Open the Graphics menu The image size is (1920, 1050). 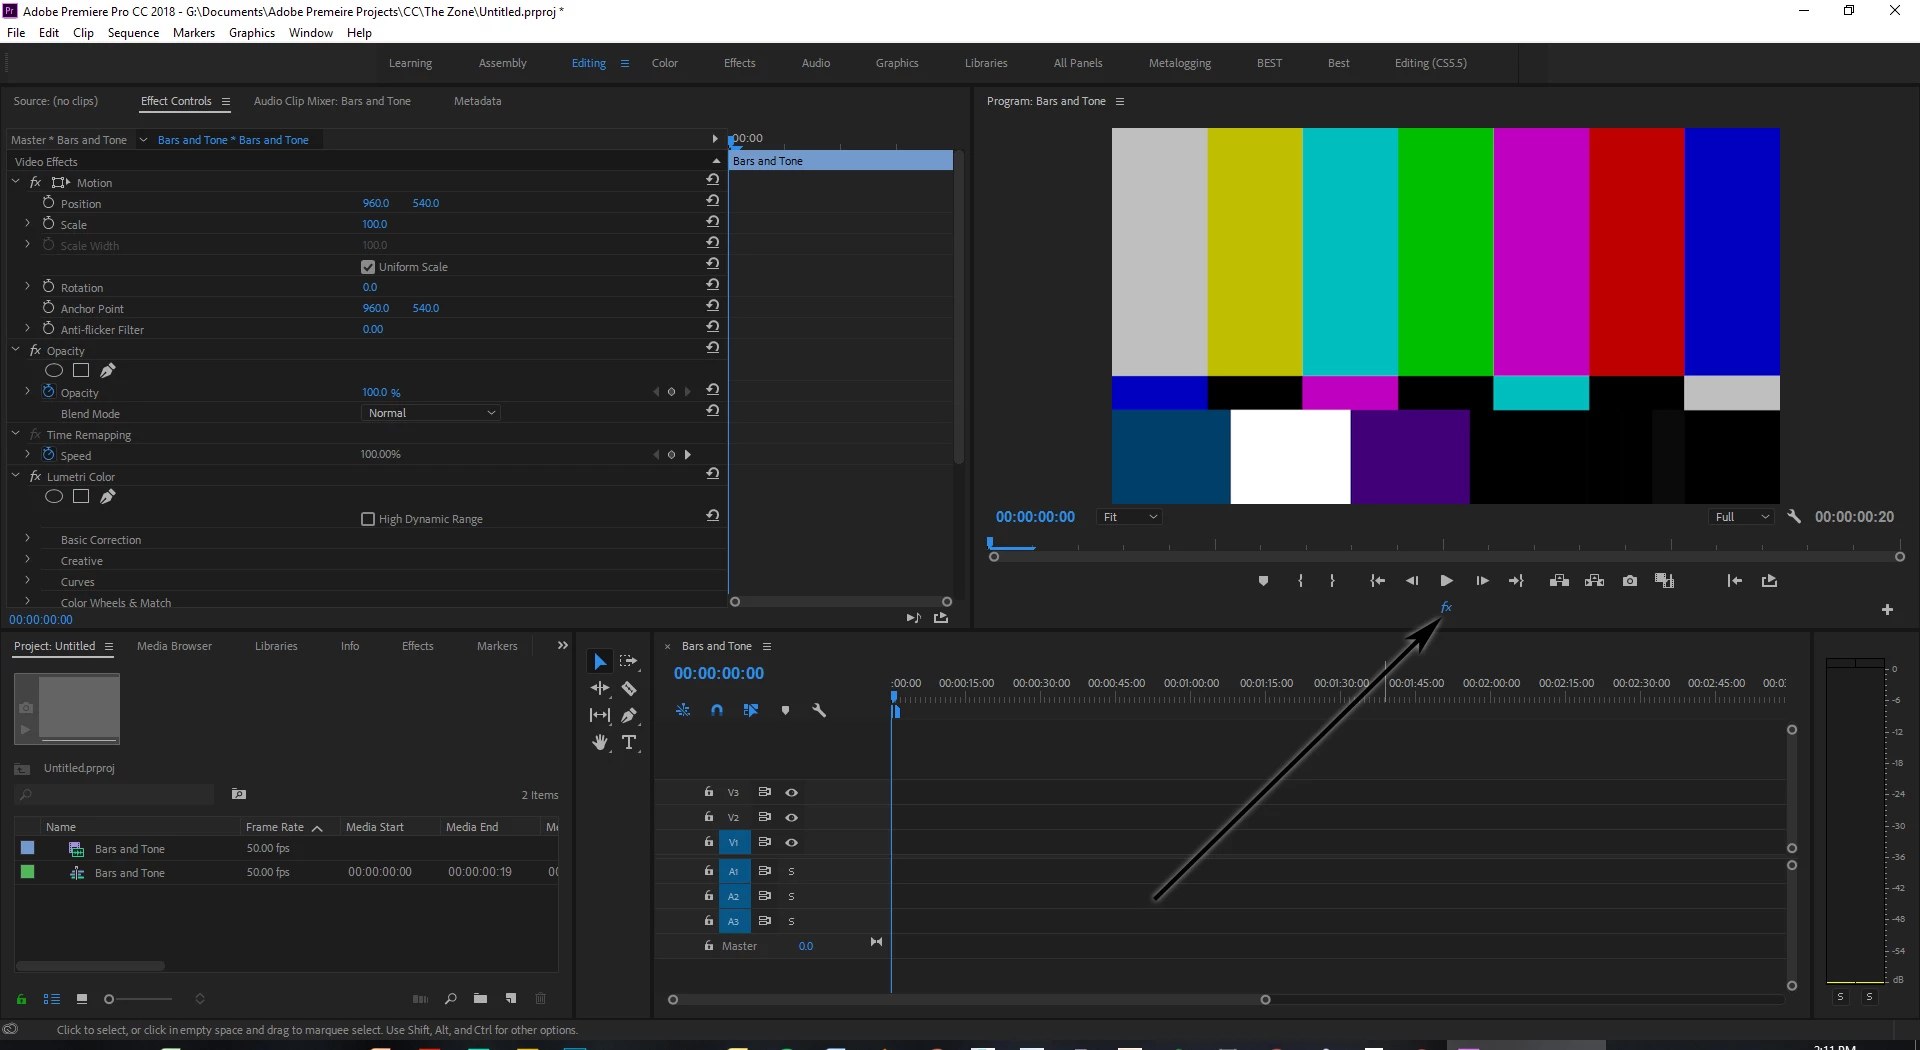pos(252,33)
